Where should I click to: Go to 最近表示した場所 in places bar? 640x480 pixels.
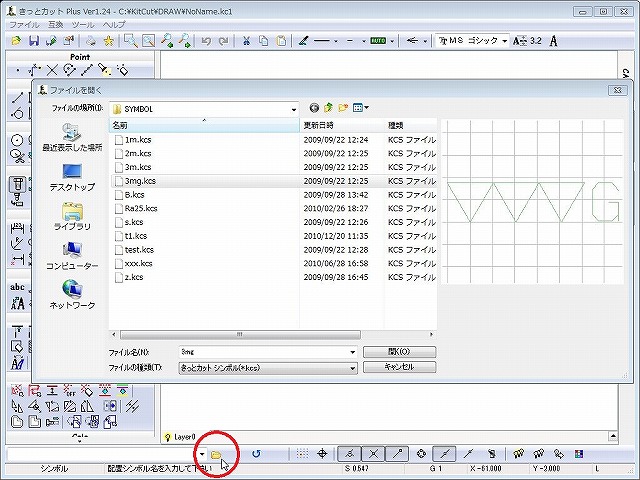click(x=72, y=138)
